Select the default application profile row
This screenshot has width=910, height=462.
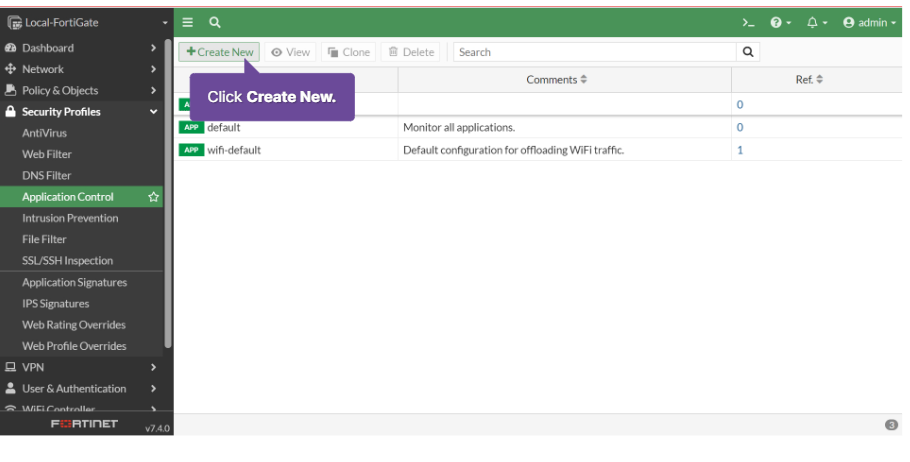(x=538, y=127)
